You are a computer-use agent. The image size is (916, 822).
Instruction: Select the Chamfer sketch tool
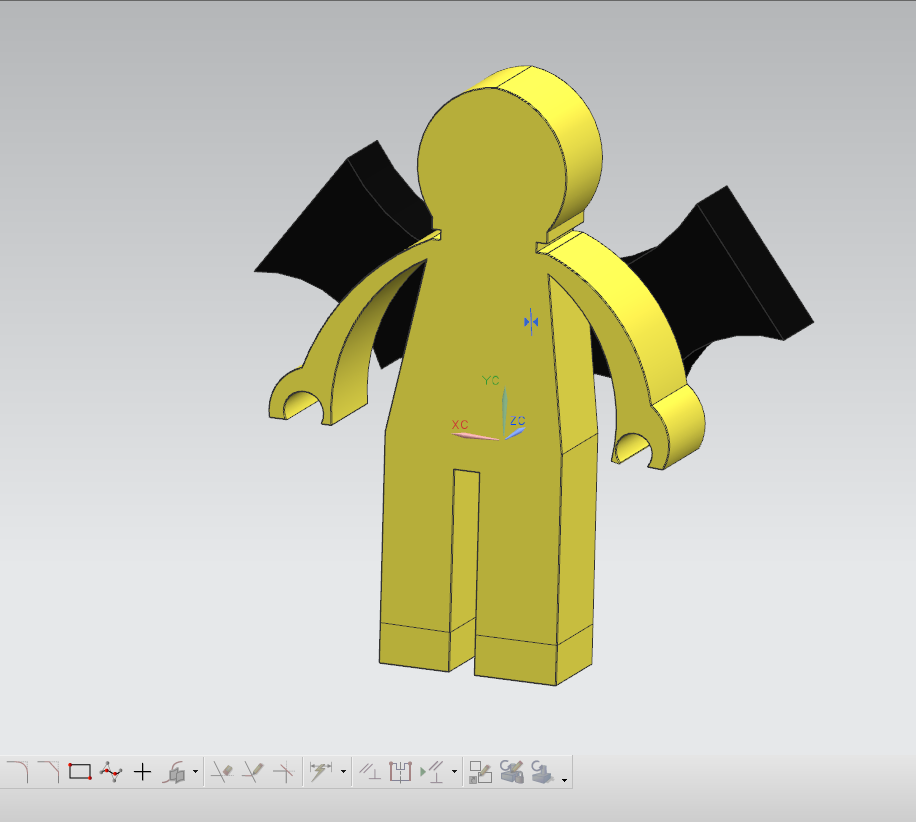point(48,772)
